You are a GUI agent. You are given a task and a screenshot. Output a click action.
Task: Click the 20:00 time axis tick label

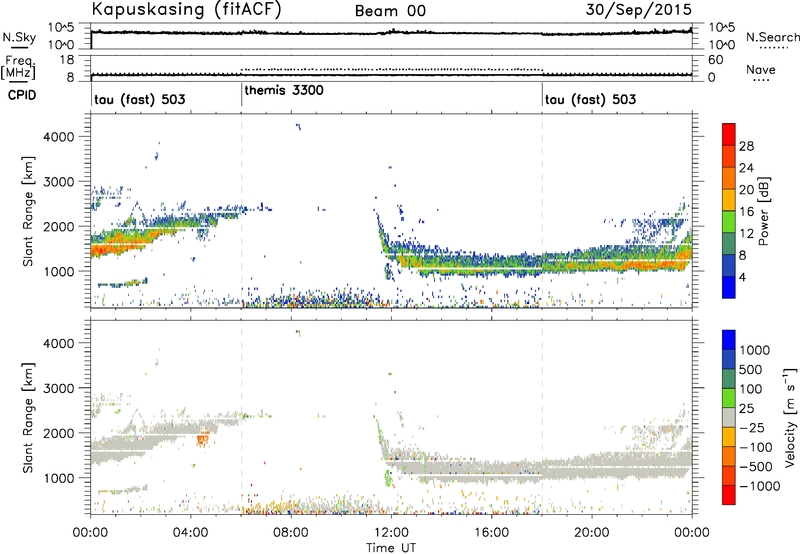click(591, 533)
